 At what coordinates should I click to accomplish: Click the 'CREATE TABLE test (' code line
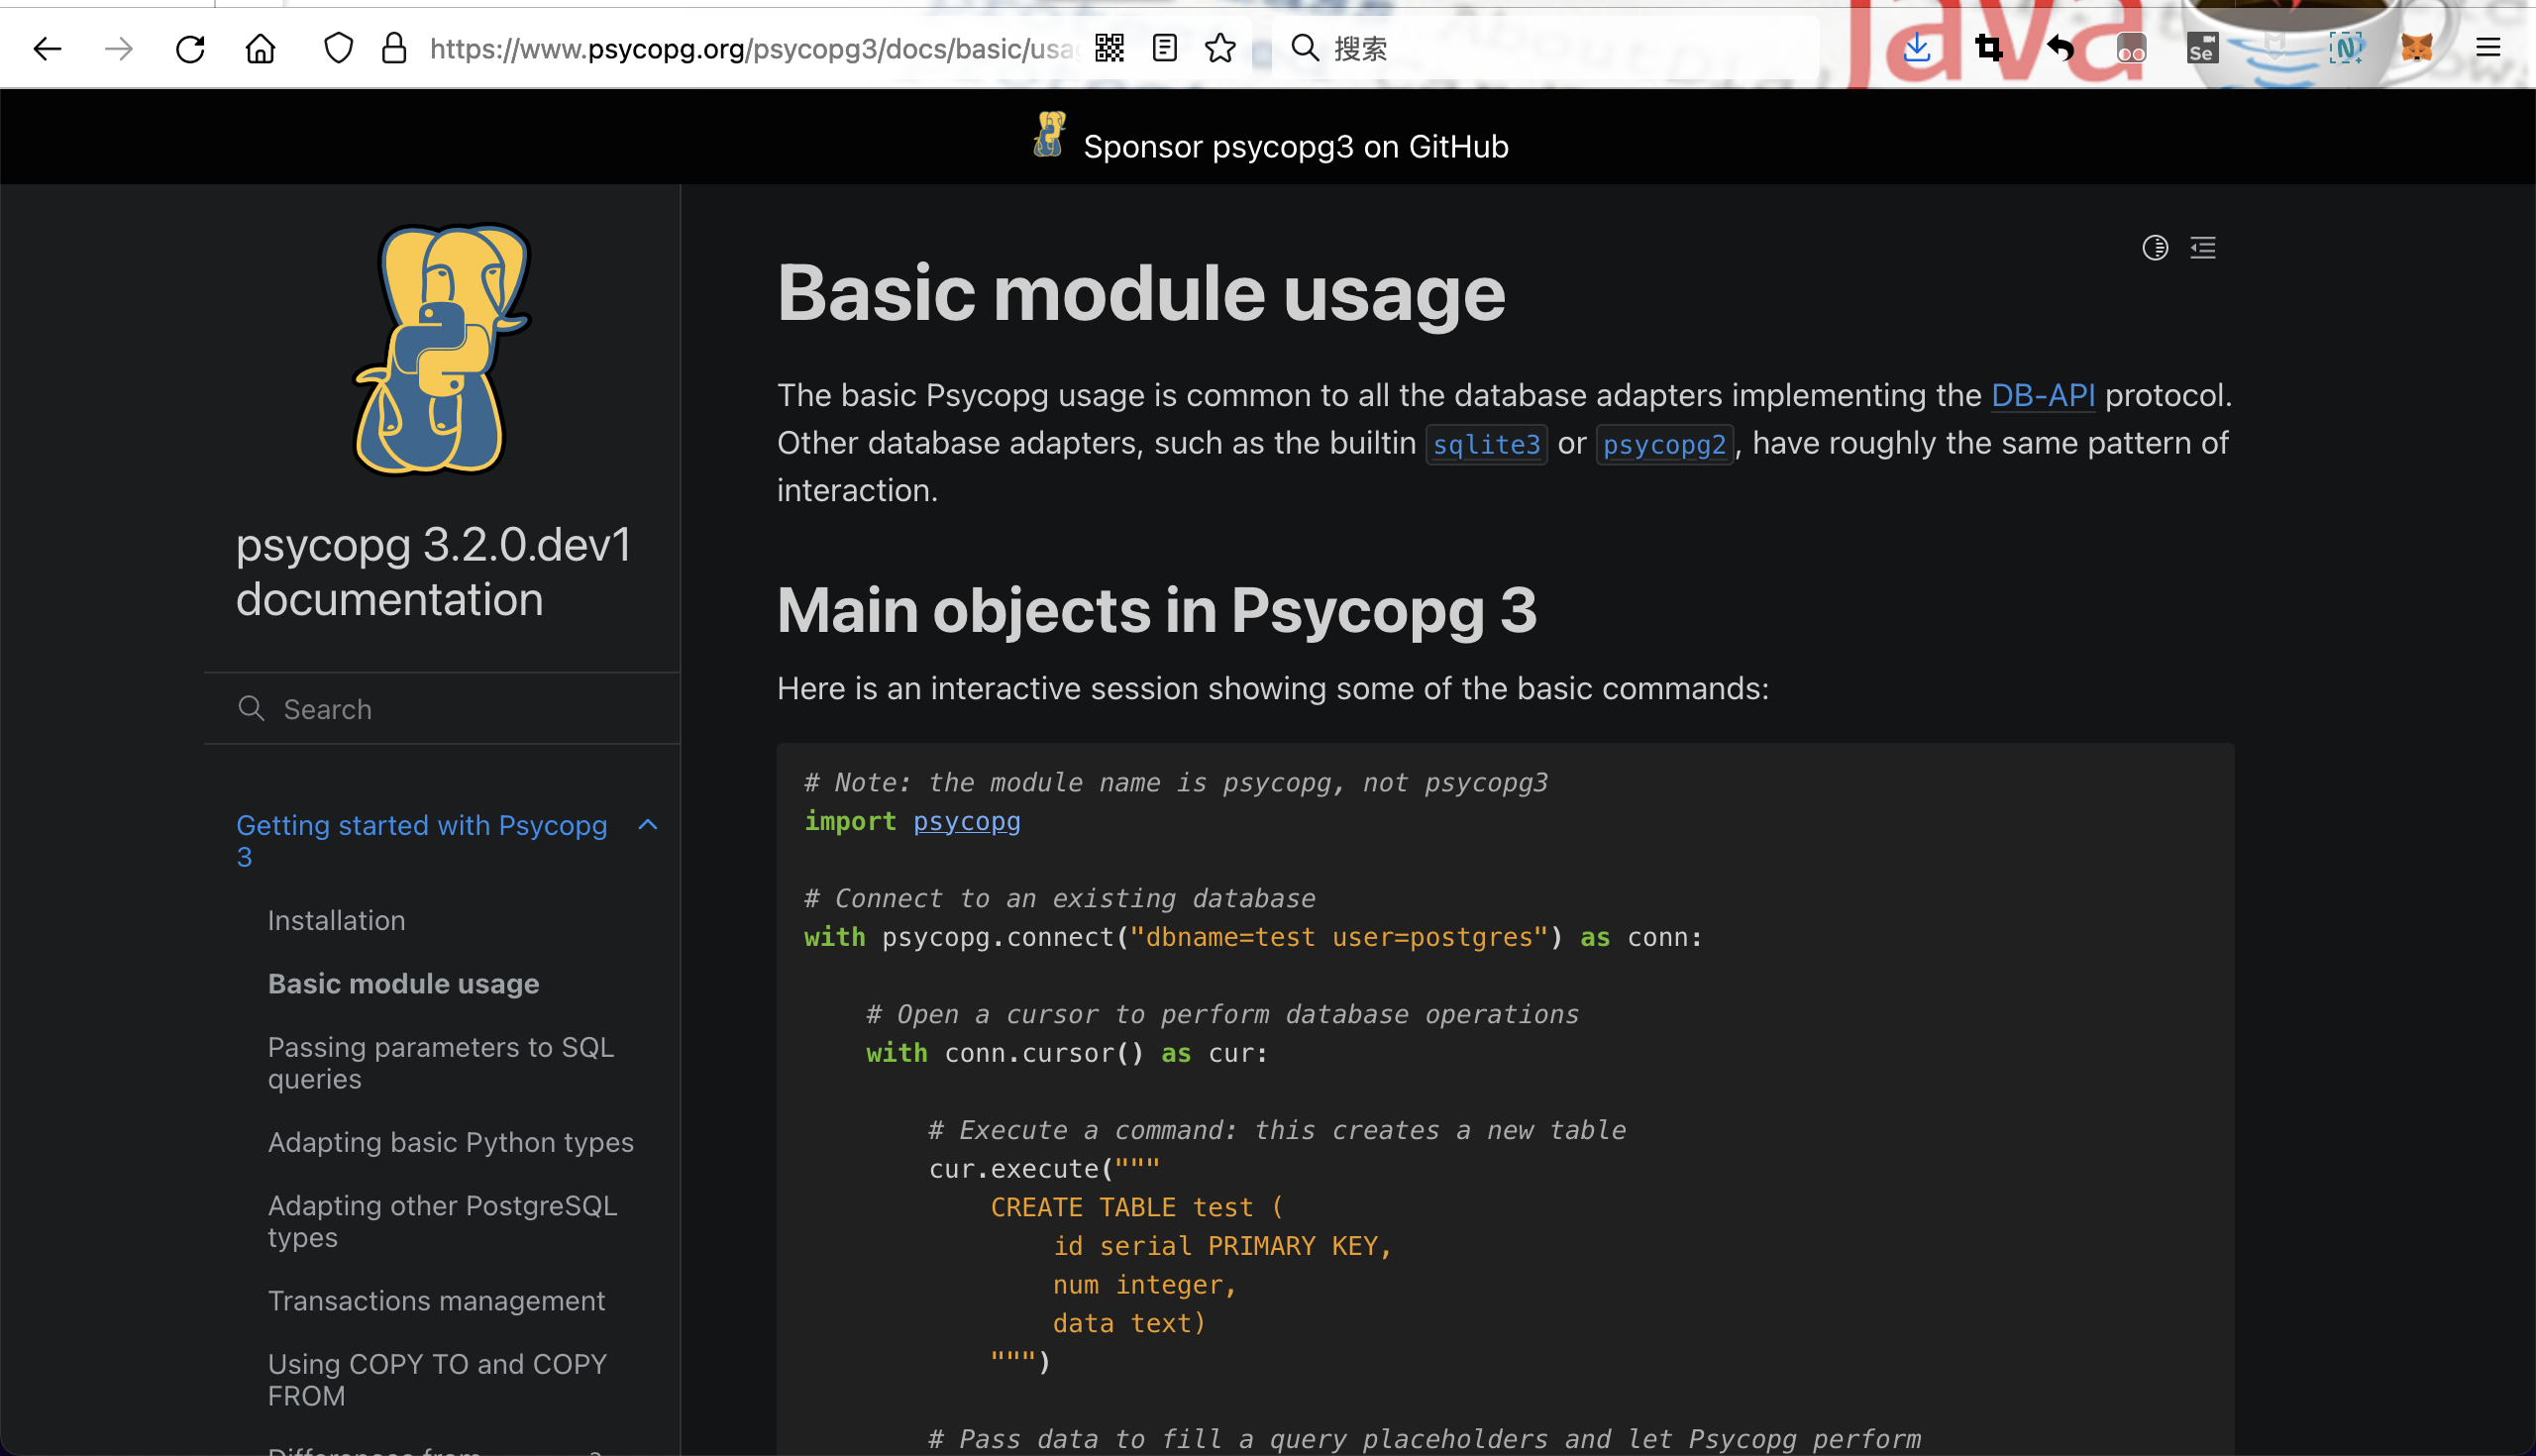coord(1137,1207)
